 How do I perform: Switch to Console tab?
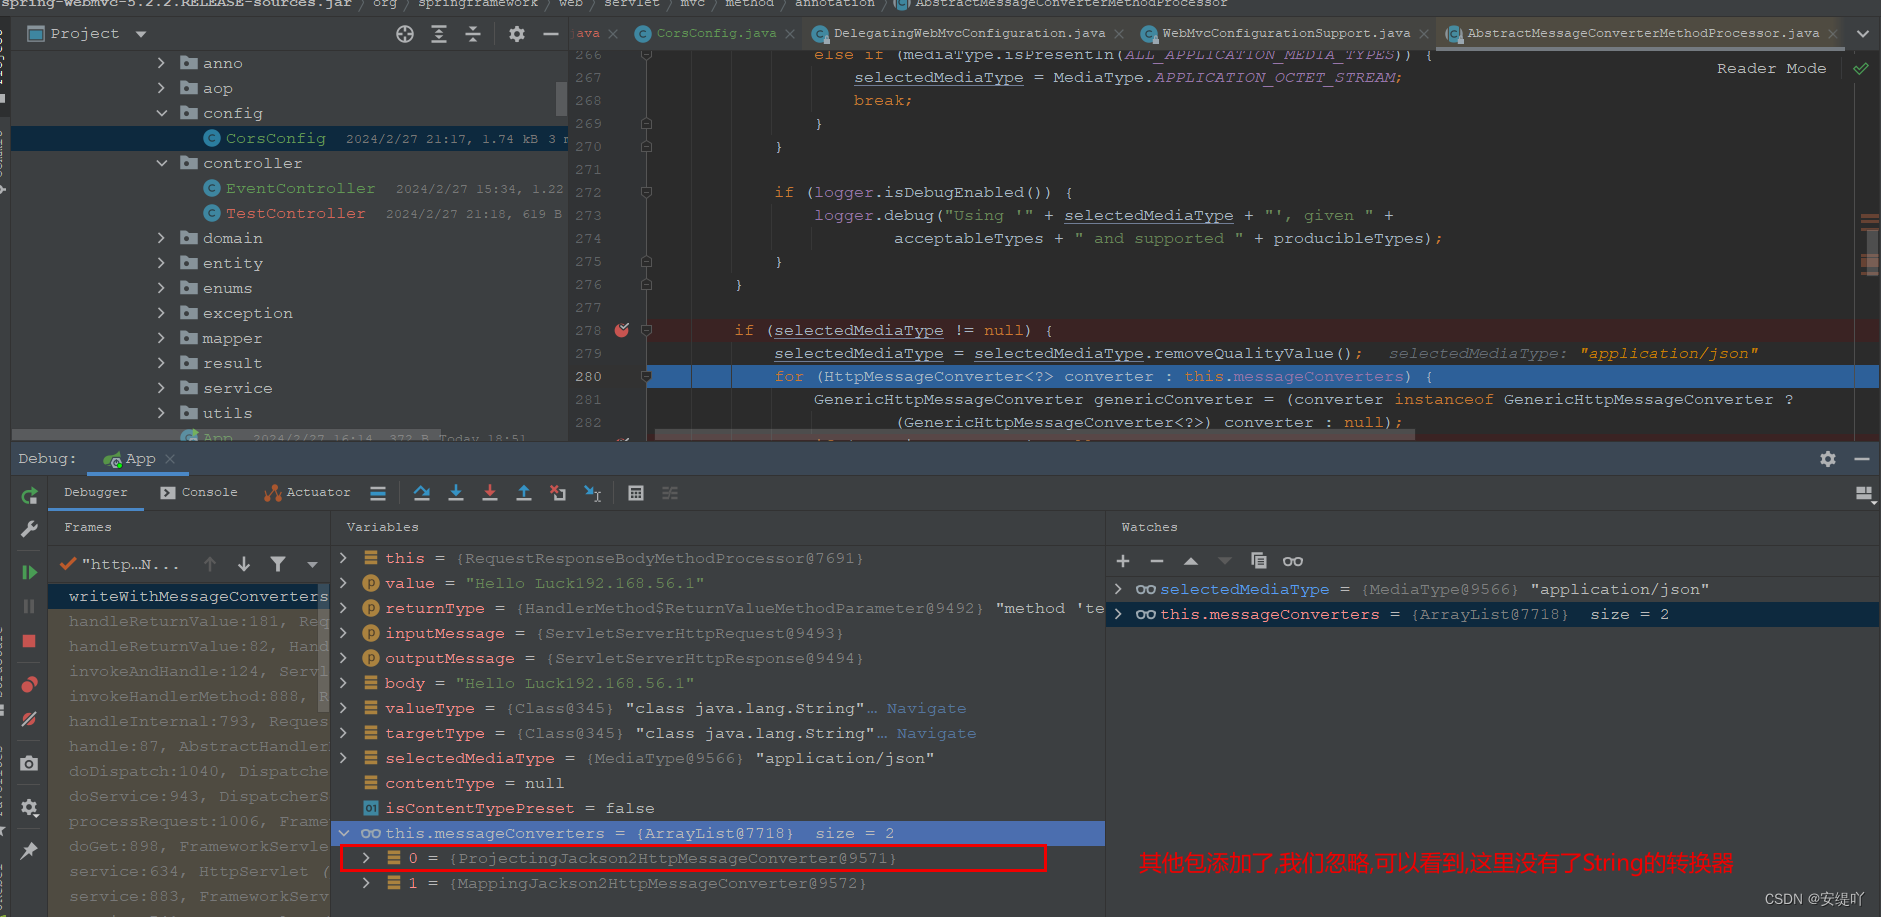click(x=199, y=492)
